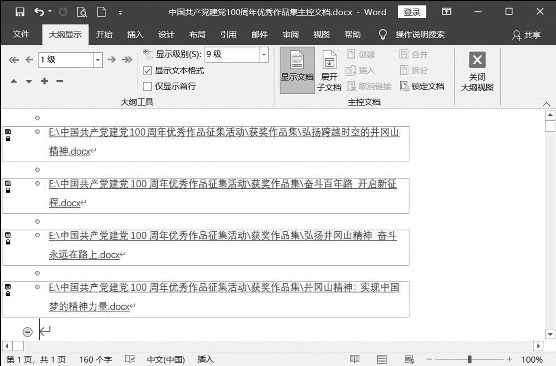The image size is (556, 366).
Task: Click the New blank document icon
Action: 101,12
